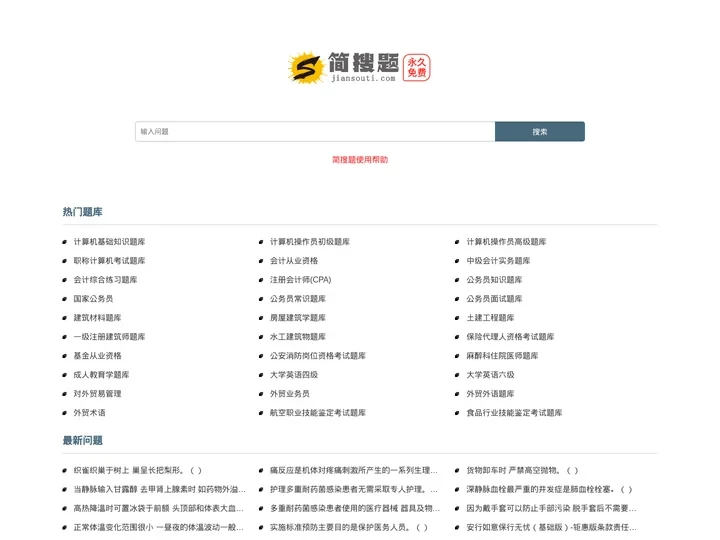Go to 注册会计师(CPA) question bank
Viewport: 720px width, 540px height.
[301, 280]
